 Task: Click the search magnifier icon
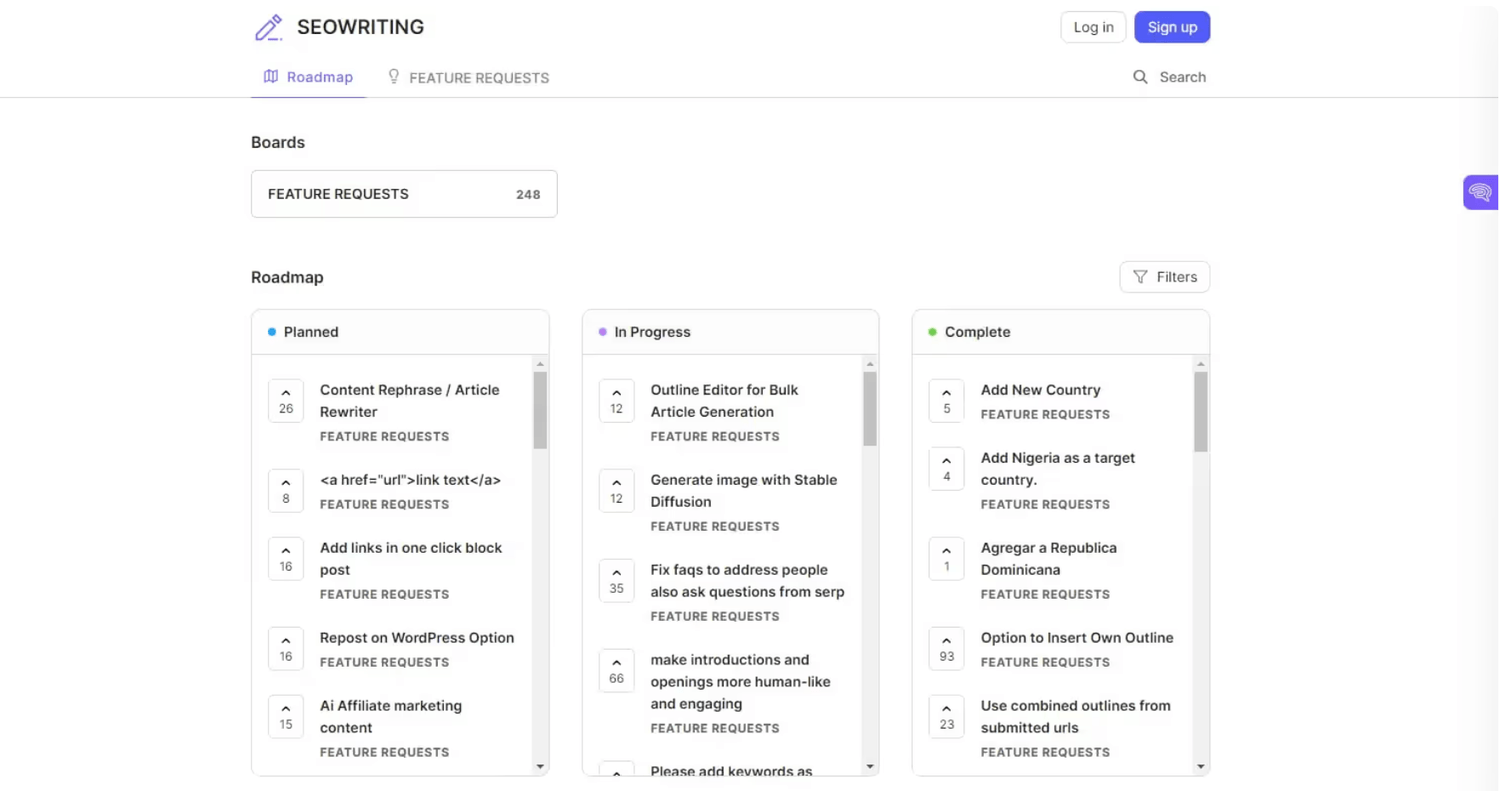[1140, 77]
